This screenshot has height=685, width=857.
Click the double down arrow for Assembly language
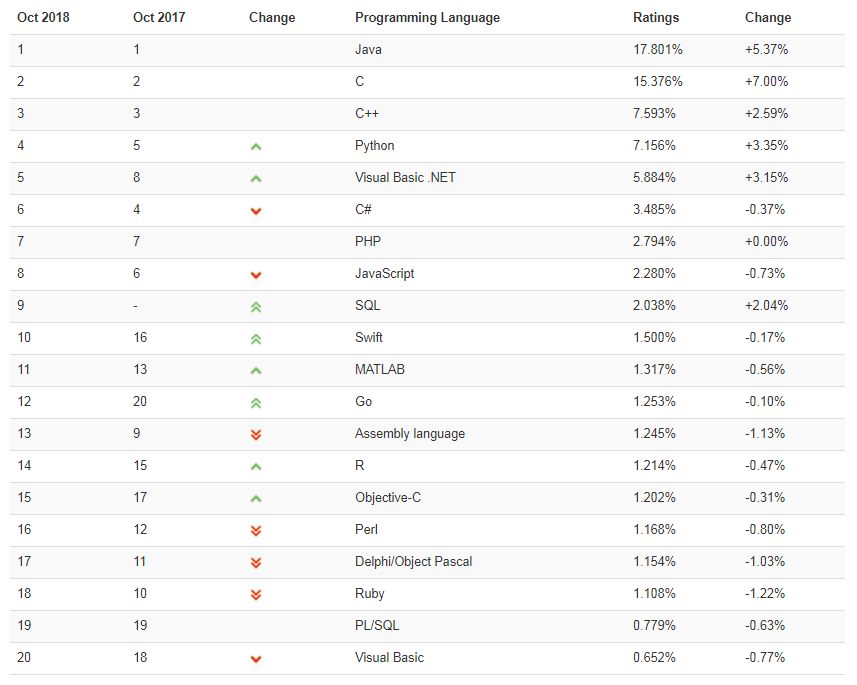click(256, 434)
